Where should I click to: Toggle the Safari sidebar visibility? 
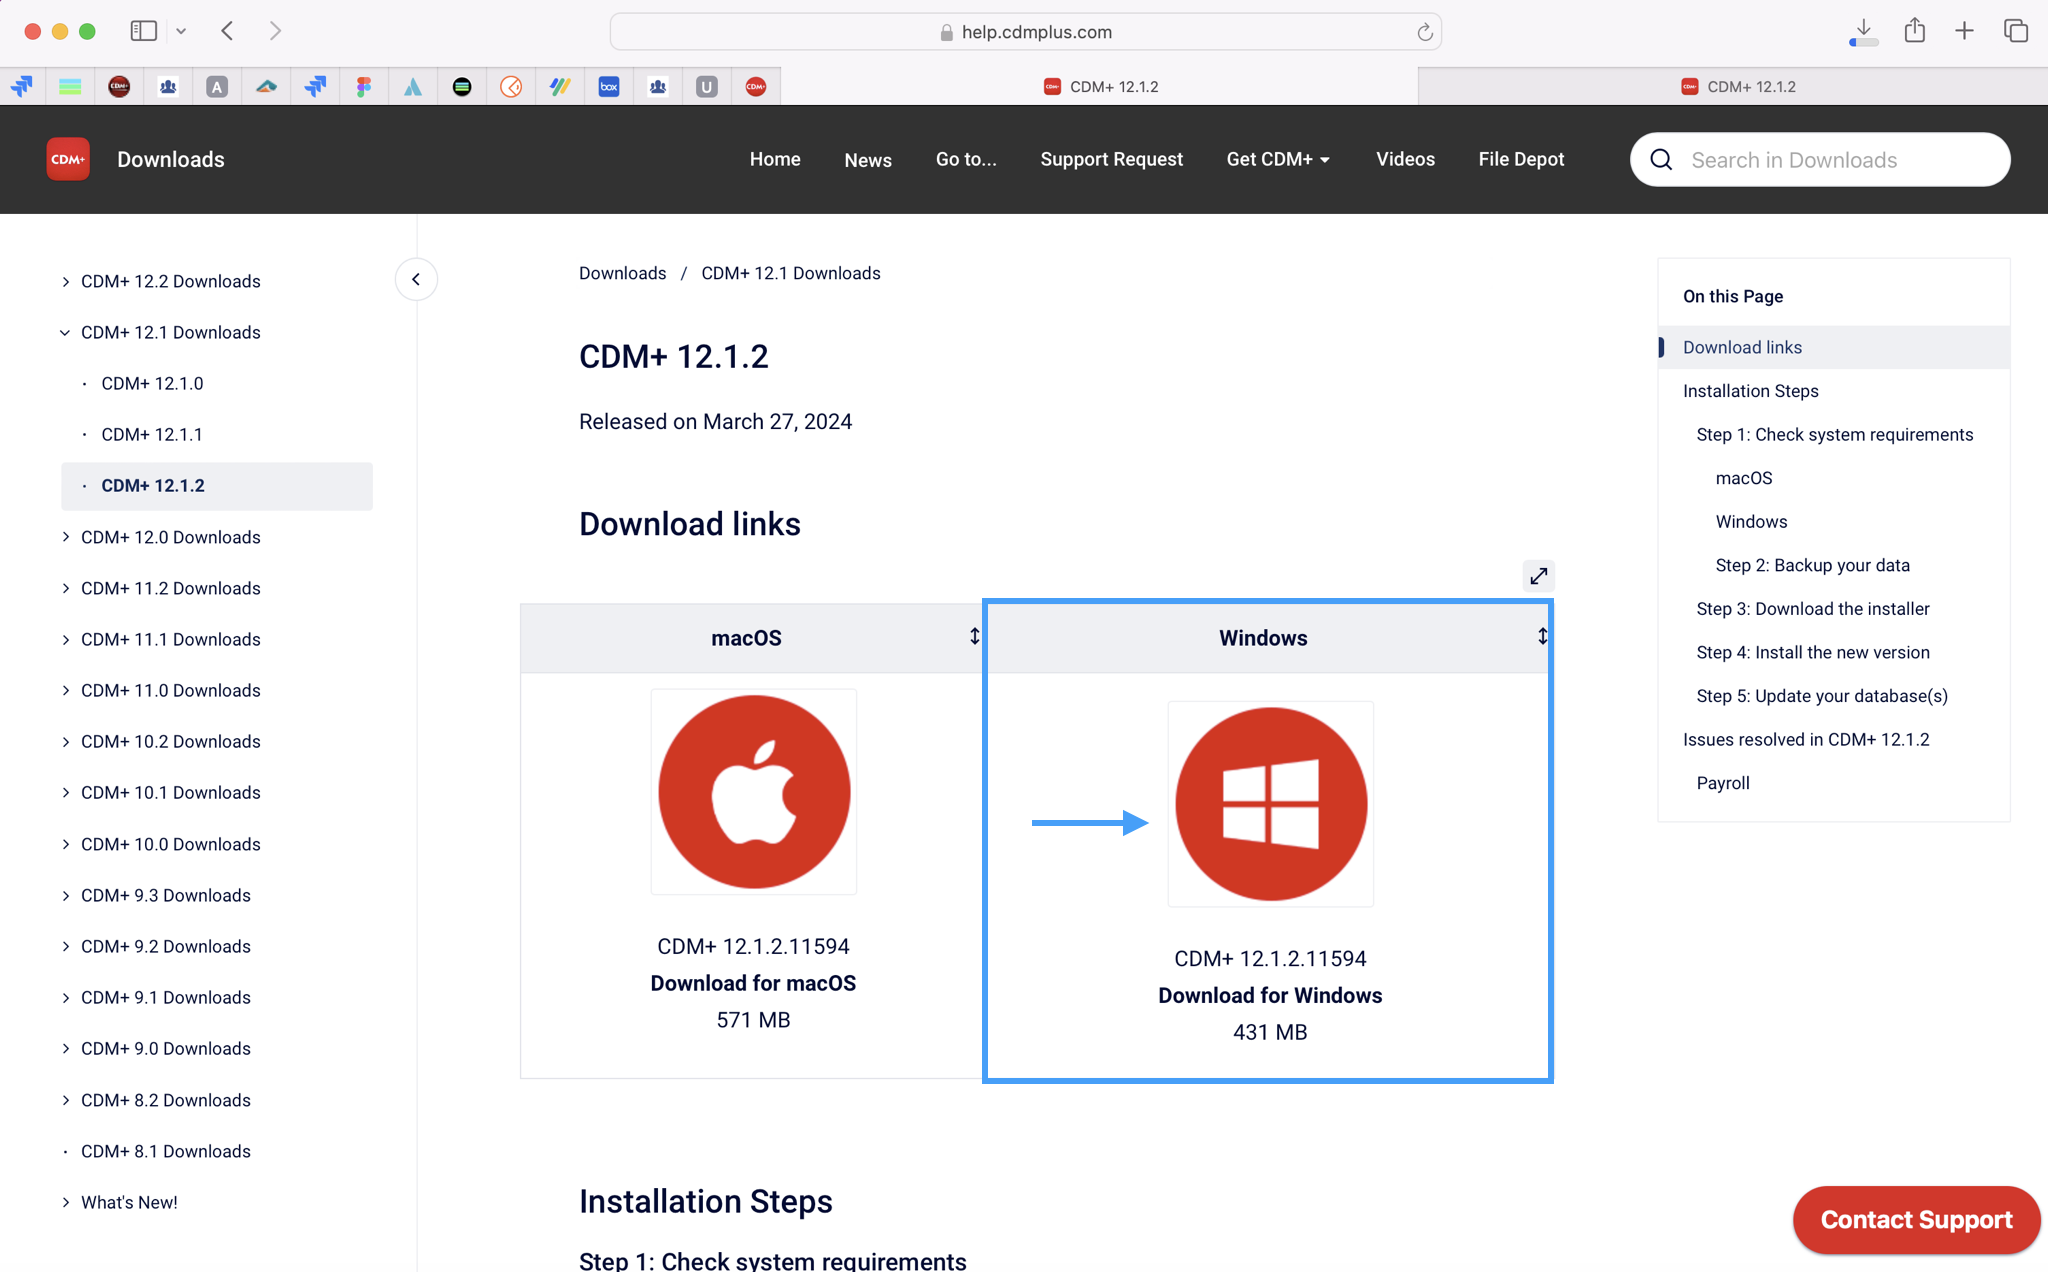[143, 30]
